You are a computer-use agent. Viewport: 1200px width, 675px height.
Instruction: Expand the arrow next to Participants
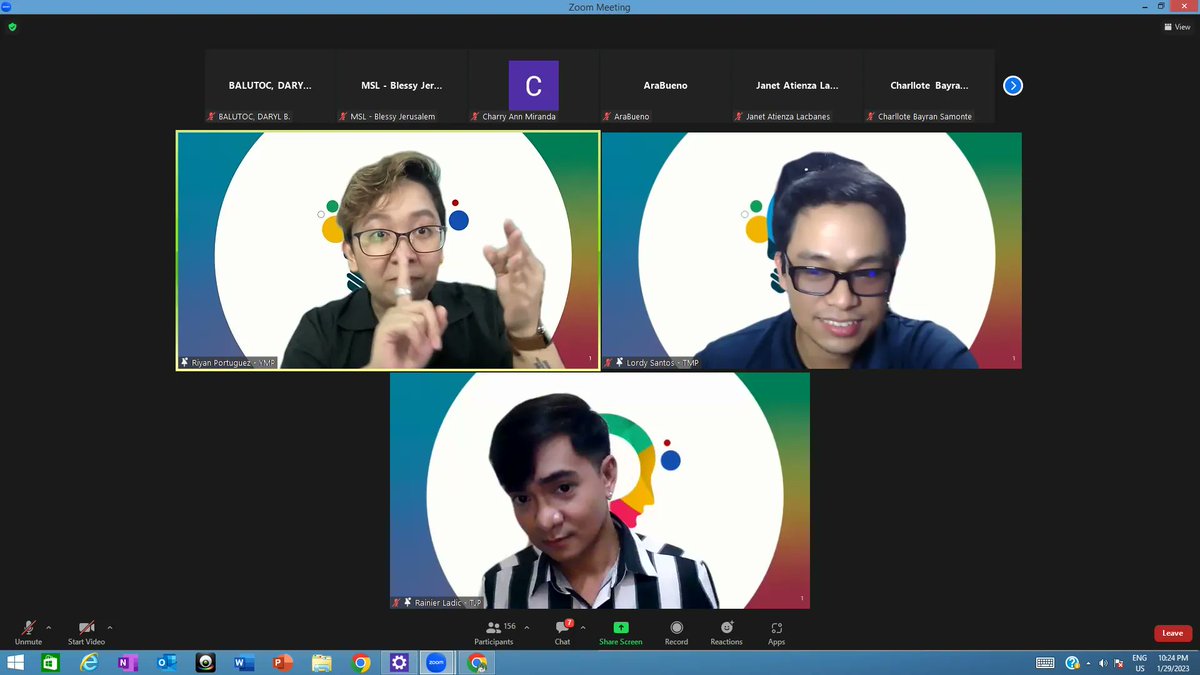526,627
